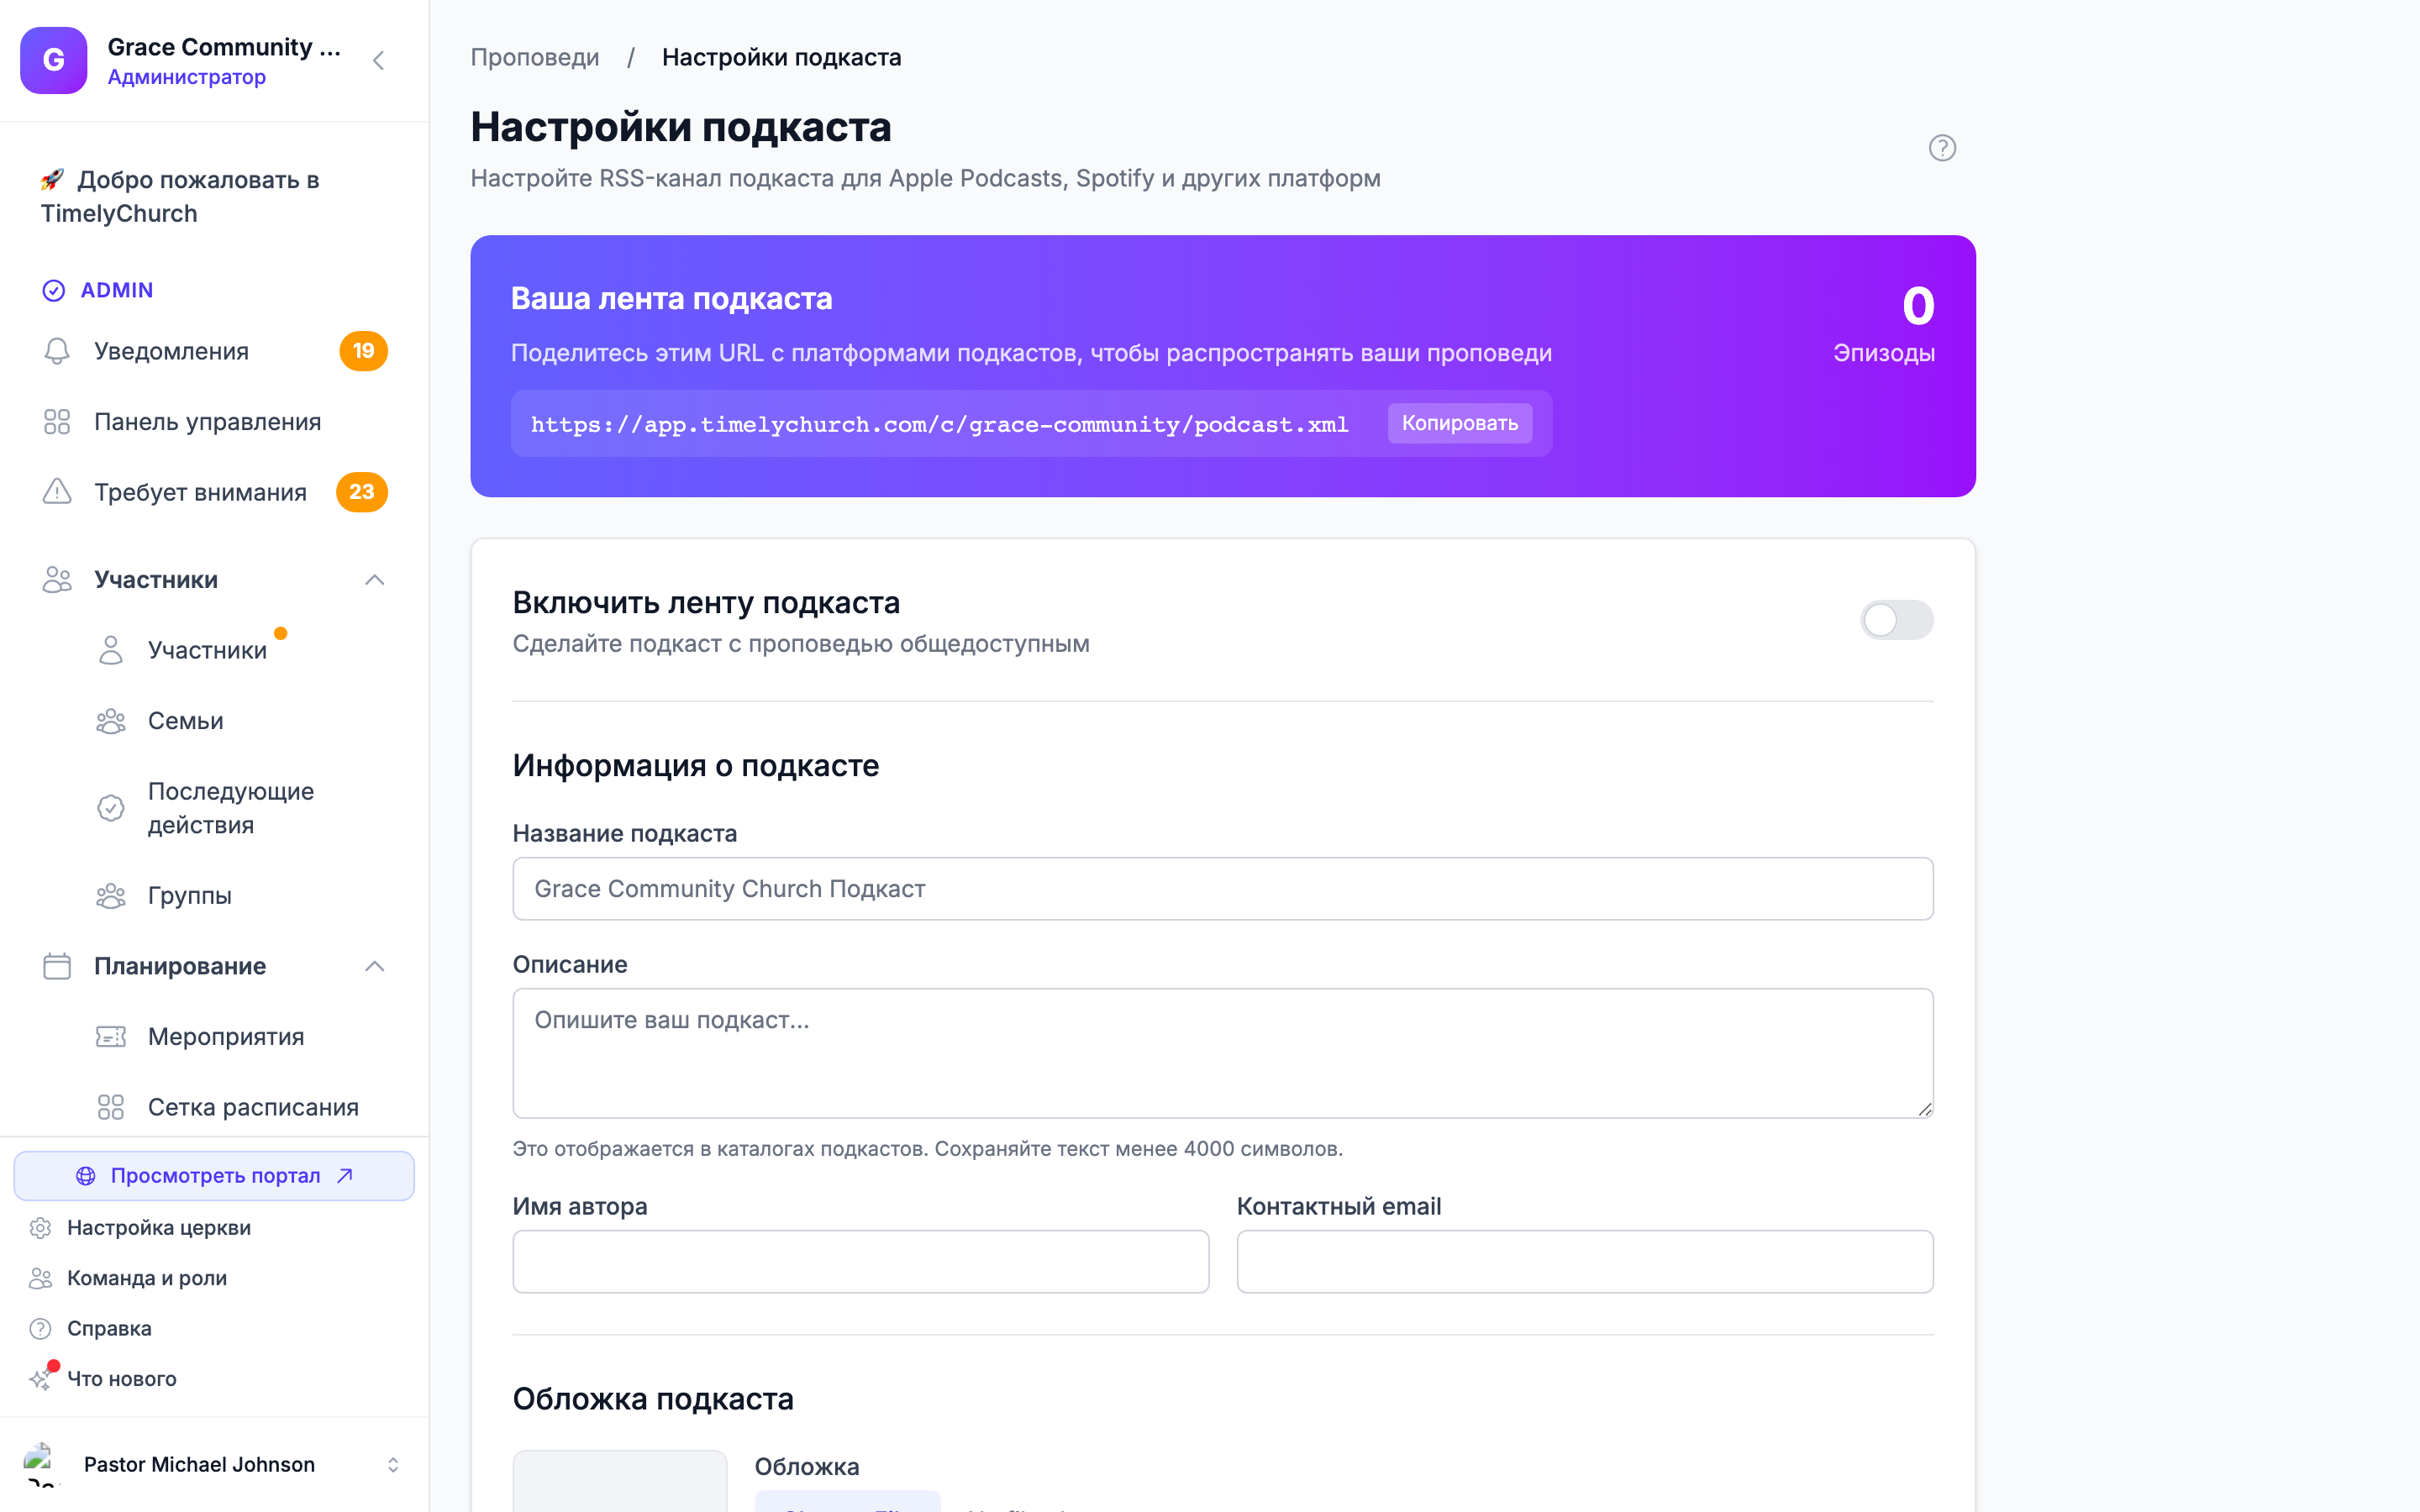The width and height of the screenshot is (2420, 1512).
Task: Open the user account switcher arrows
Action: pyautogui.click(x=393, y=1465)
